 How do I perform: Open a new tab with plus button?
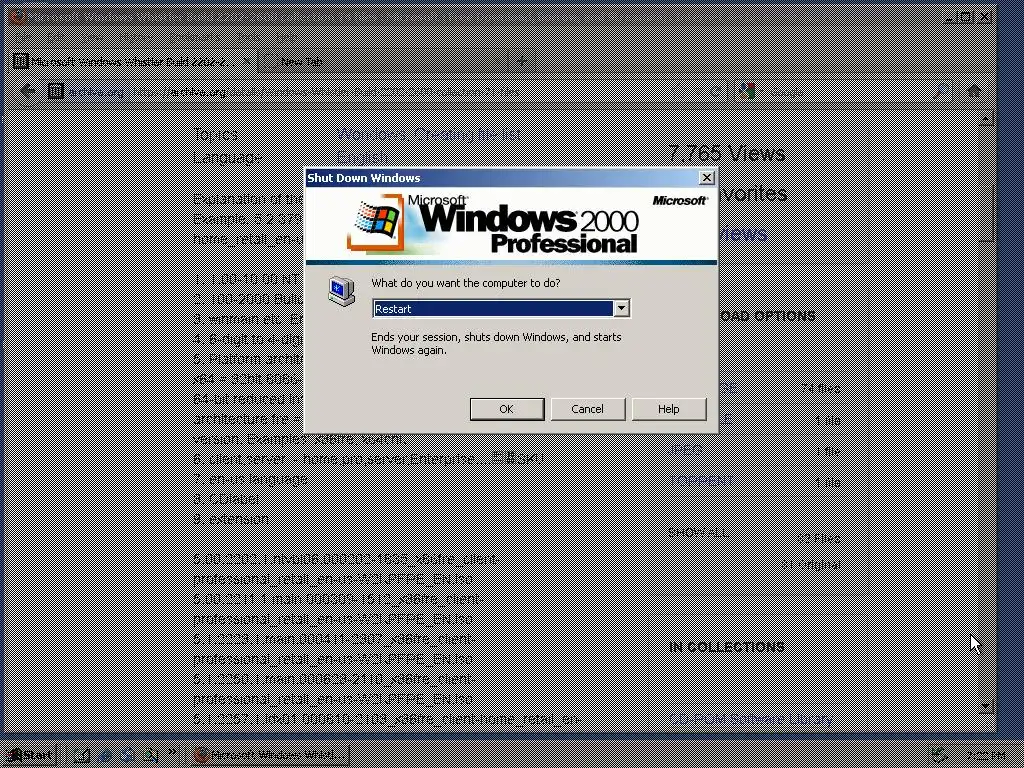point(521,61)
